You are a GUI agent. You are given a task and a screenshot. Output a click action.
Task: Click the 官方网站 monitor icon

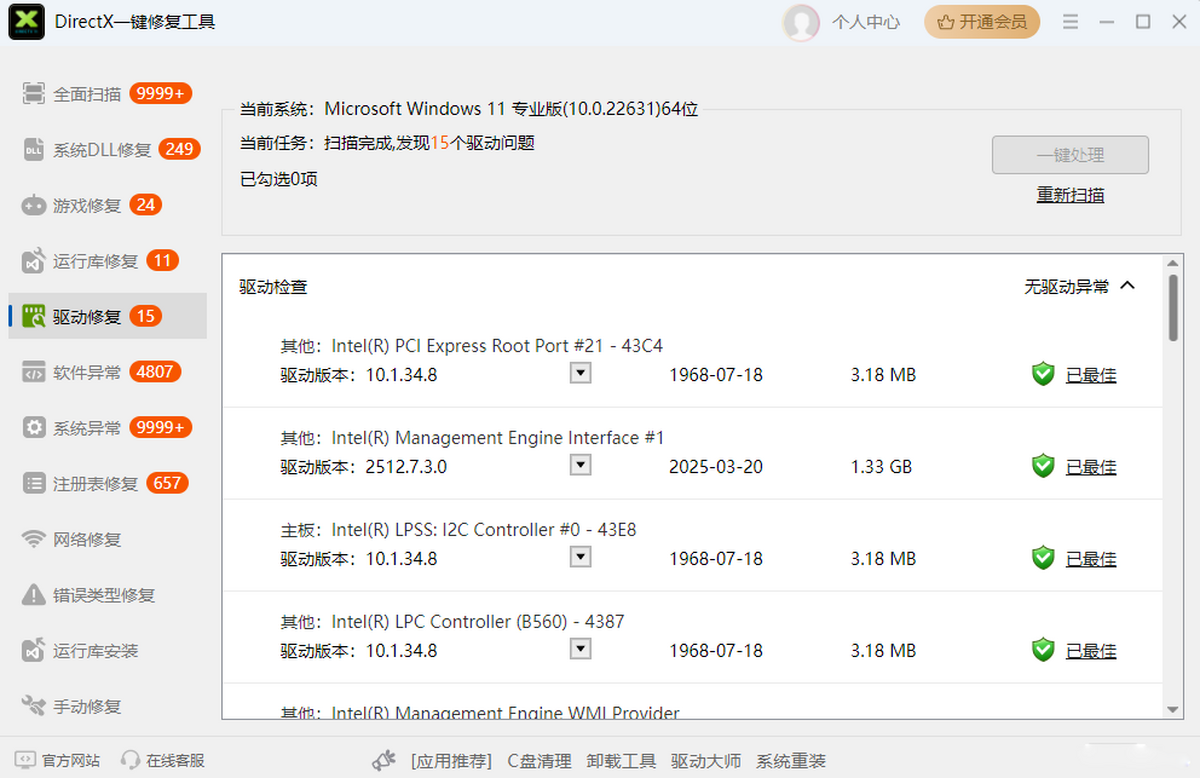point(25,761)
